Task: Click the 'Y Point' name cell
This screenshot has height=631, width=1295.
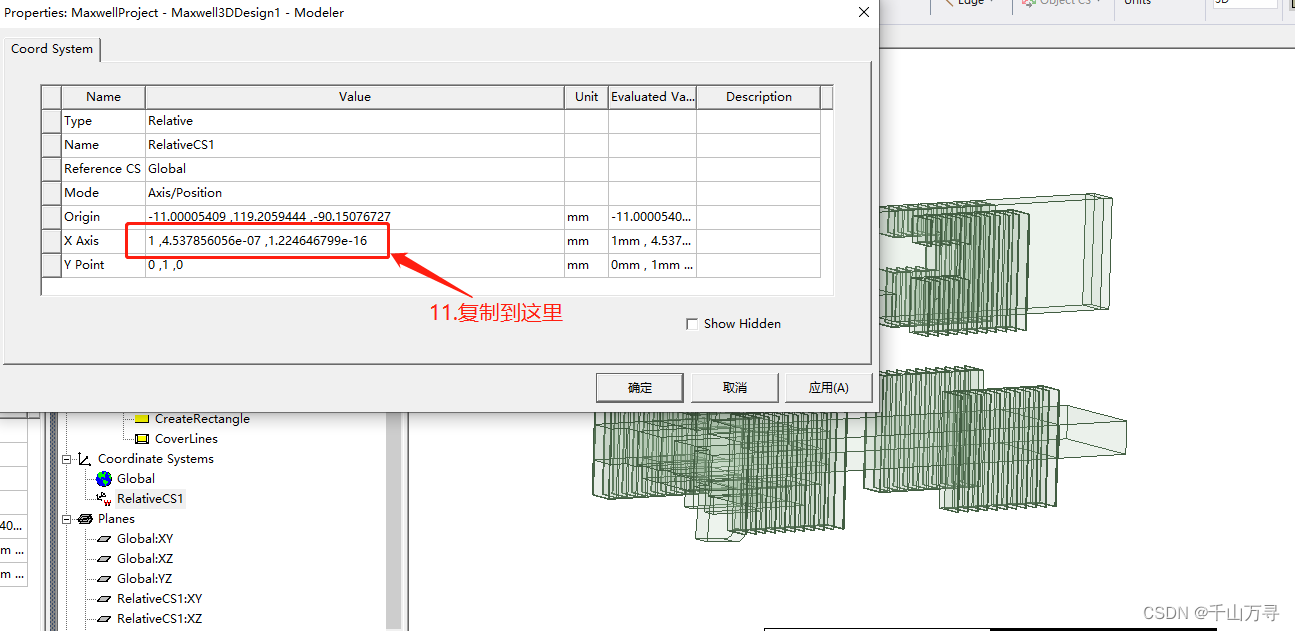Action: coord(103,265)
